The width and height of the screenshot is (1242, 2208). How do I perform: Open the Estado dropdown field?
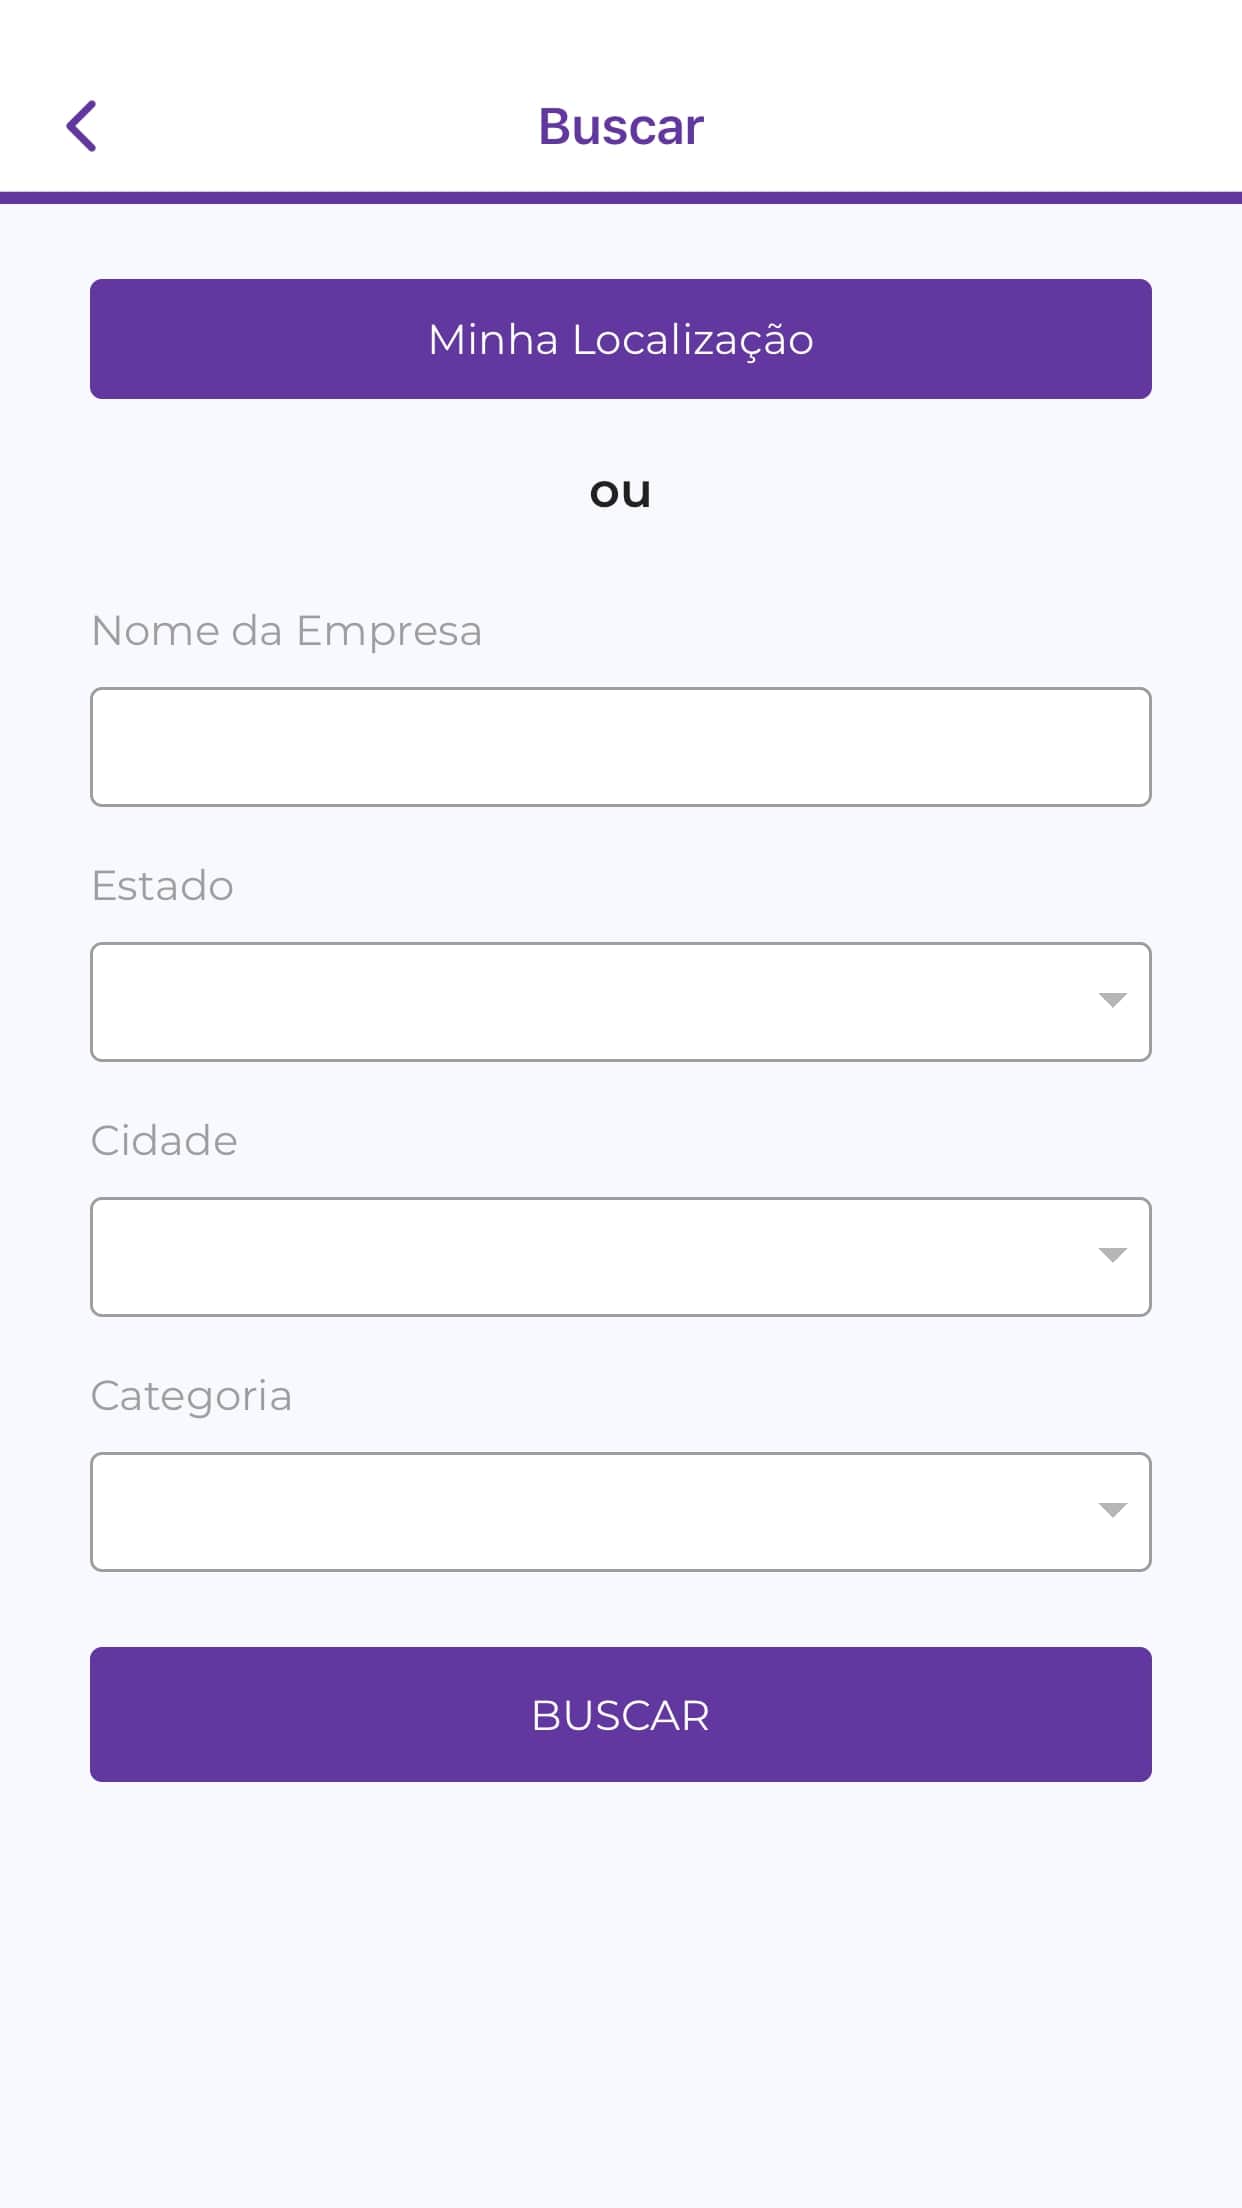pyautogui.click(x=590, y=1002)
